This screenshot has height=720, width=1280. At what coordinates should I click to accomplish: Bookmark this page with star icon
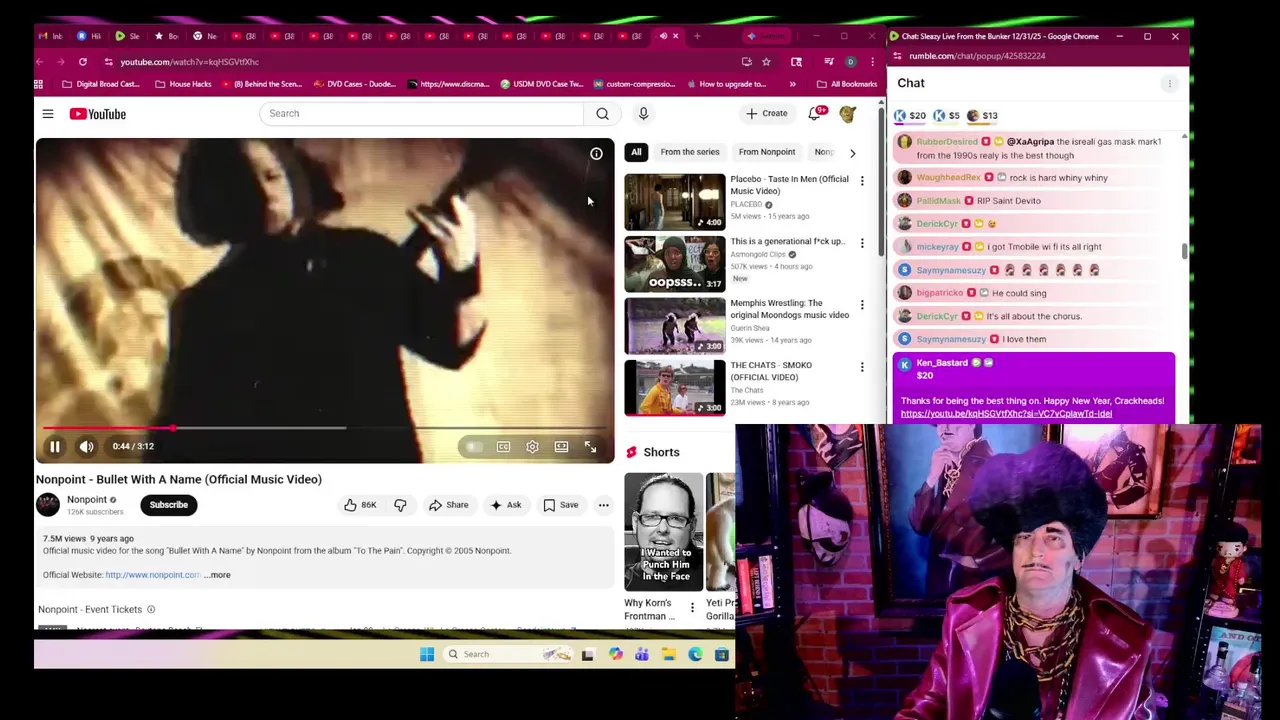(x=766, y=62)
